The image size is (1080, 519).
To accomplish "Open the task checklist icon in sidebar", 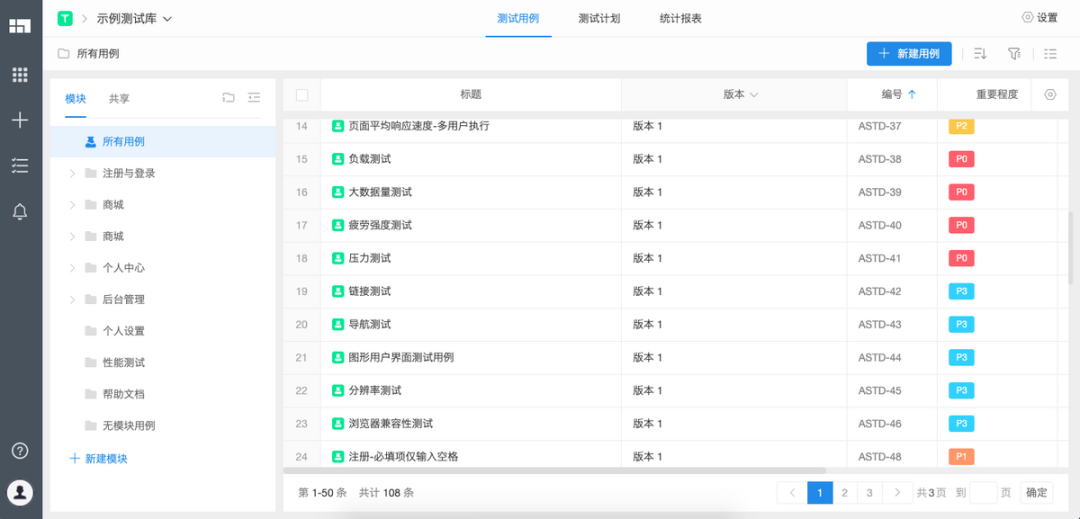I will pos(20,165).
